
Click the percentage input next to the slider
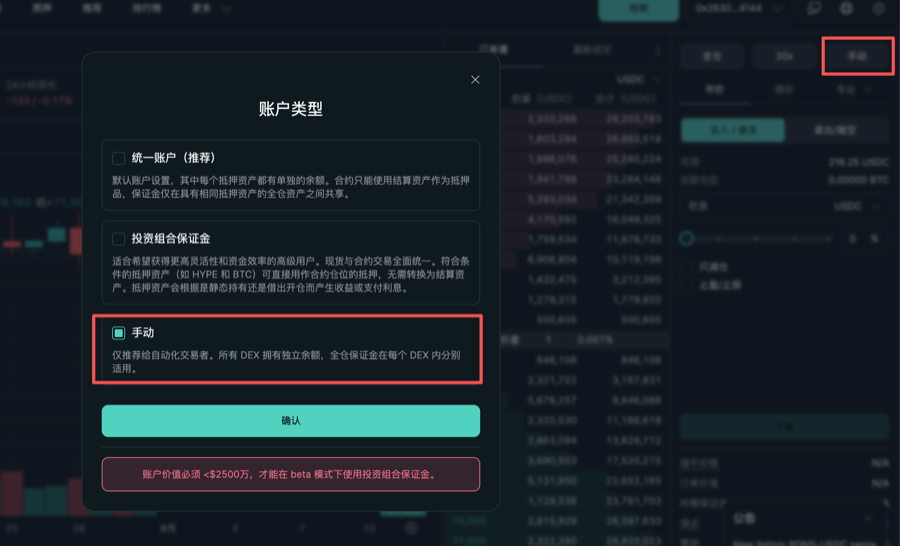(x=863, y=238)
